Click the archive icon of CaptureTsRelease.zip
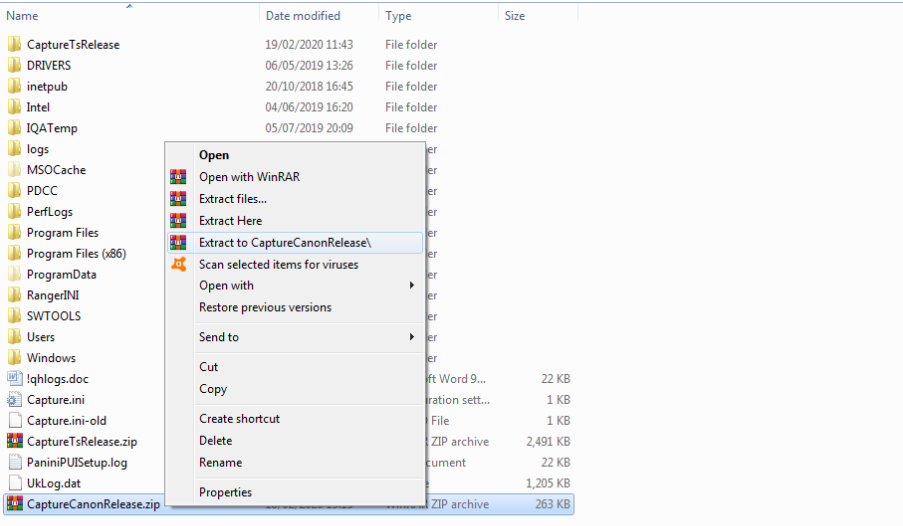Screen dimensions: 903x526 click(x=14, y=441)
